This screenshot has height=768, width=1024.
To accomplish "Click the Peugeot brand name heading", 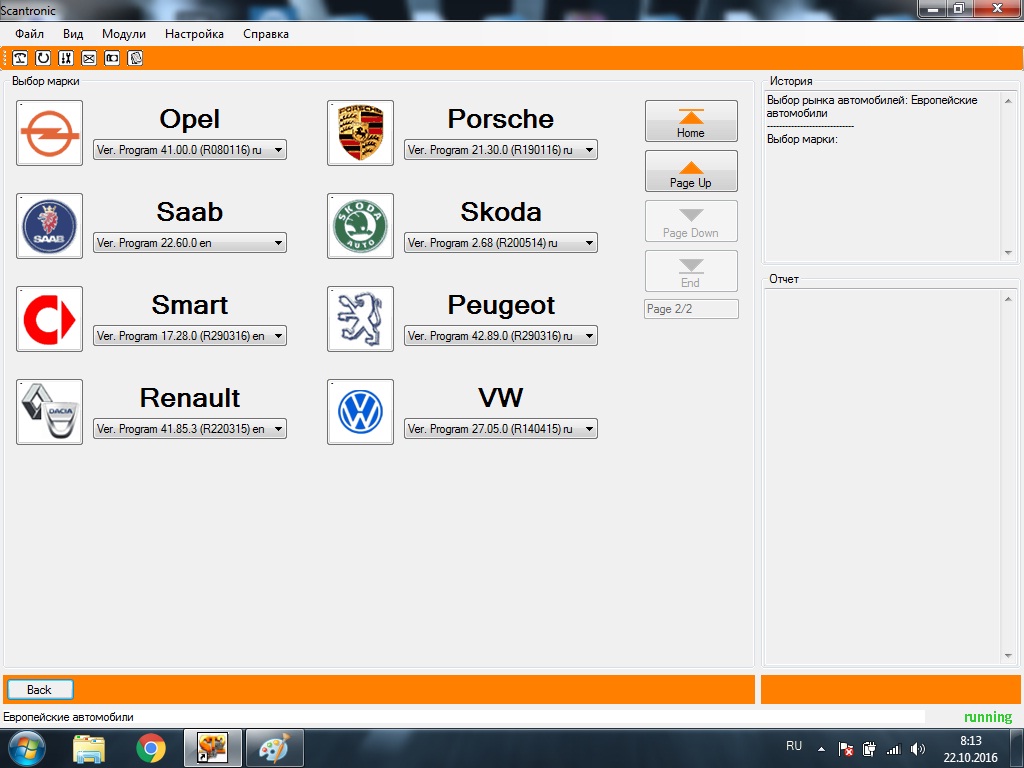I will point(501,306).
